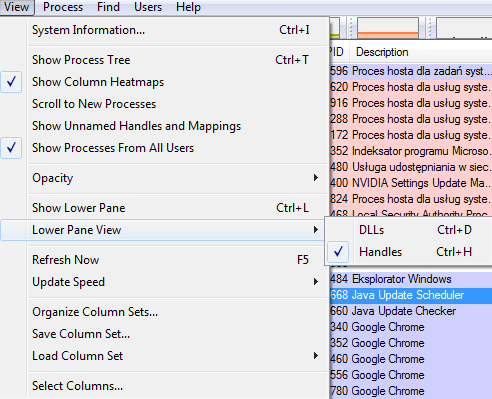Select Indeksator programu Microso.. row

pos(411,151)
